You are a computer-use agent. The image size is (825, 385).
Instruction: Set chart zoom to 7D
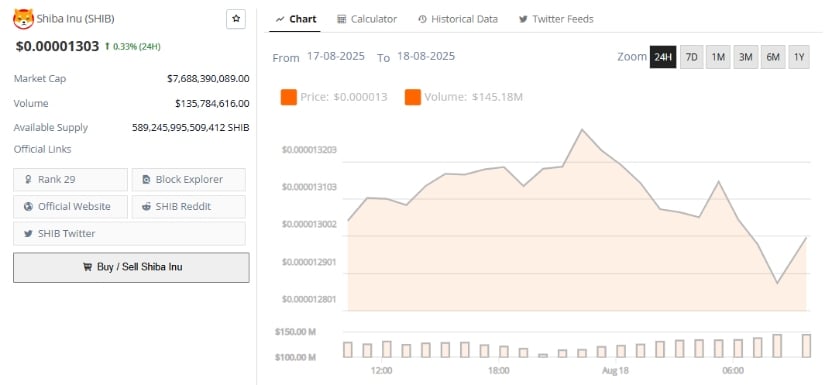[x=691, y=57]
